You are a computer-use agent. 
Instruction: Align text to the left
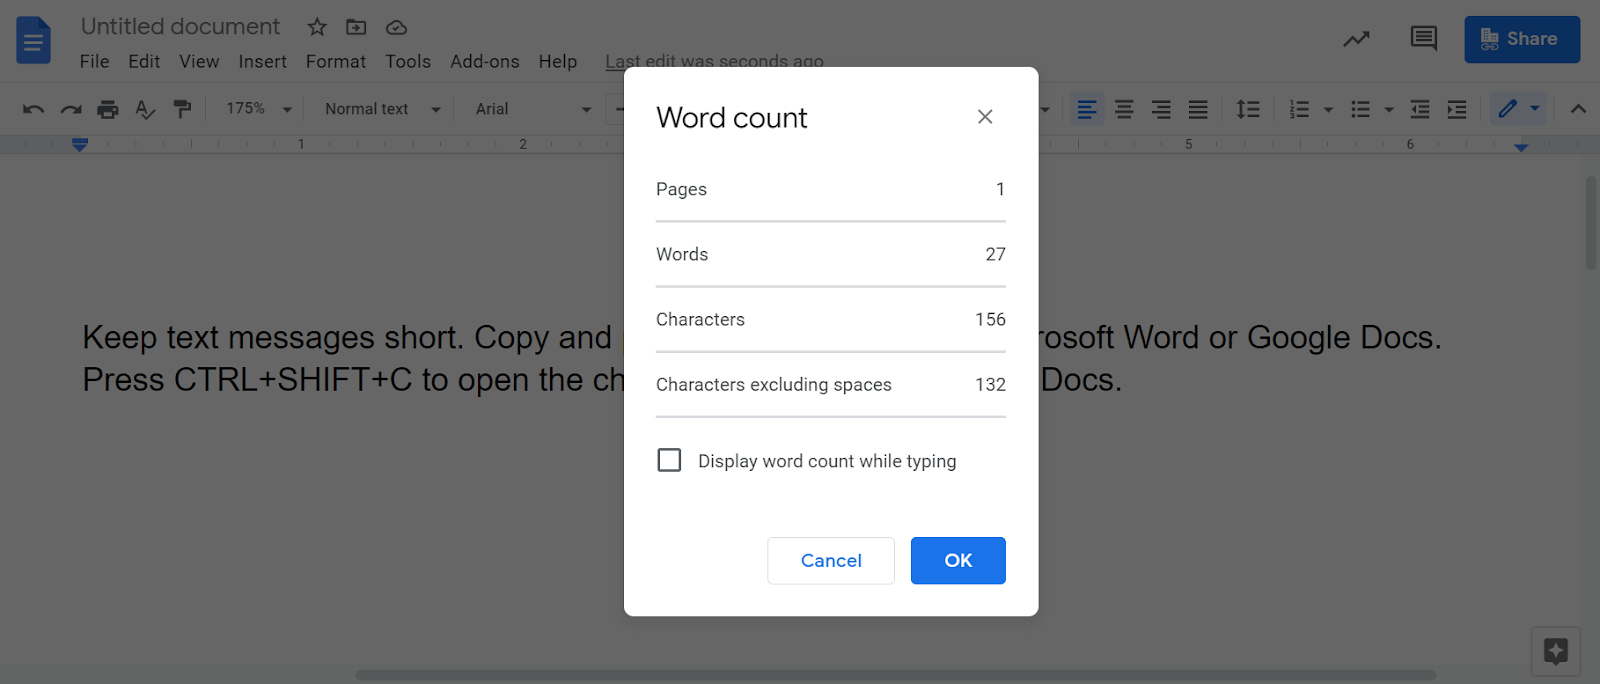[x=1087, y=109]
